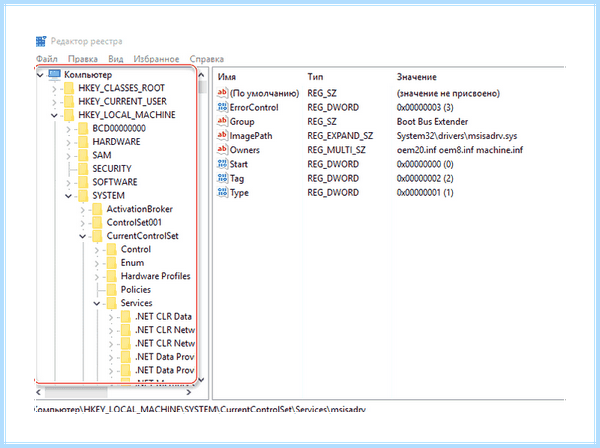Click tree scroll down arrow

pos(202,380)
